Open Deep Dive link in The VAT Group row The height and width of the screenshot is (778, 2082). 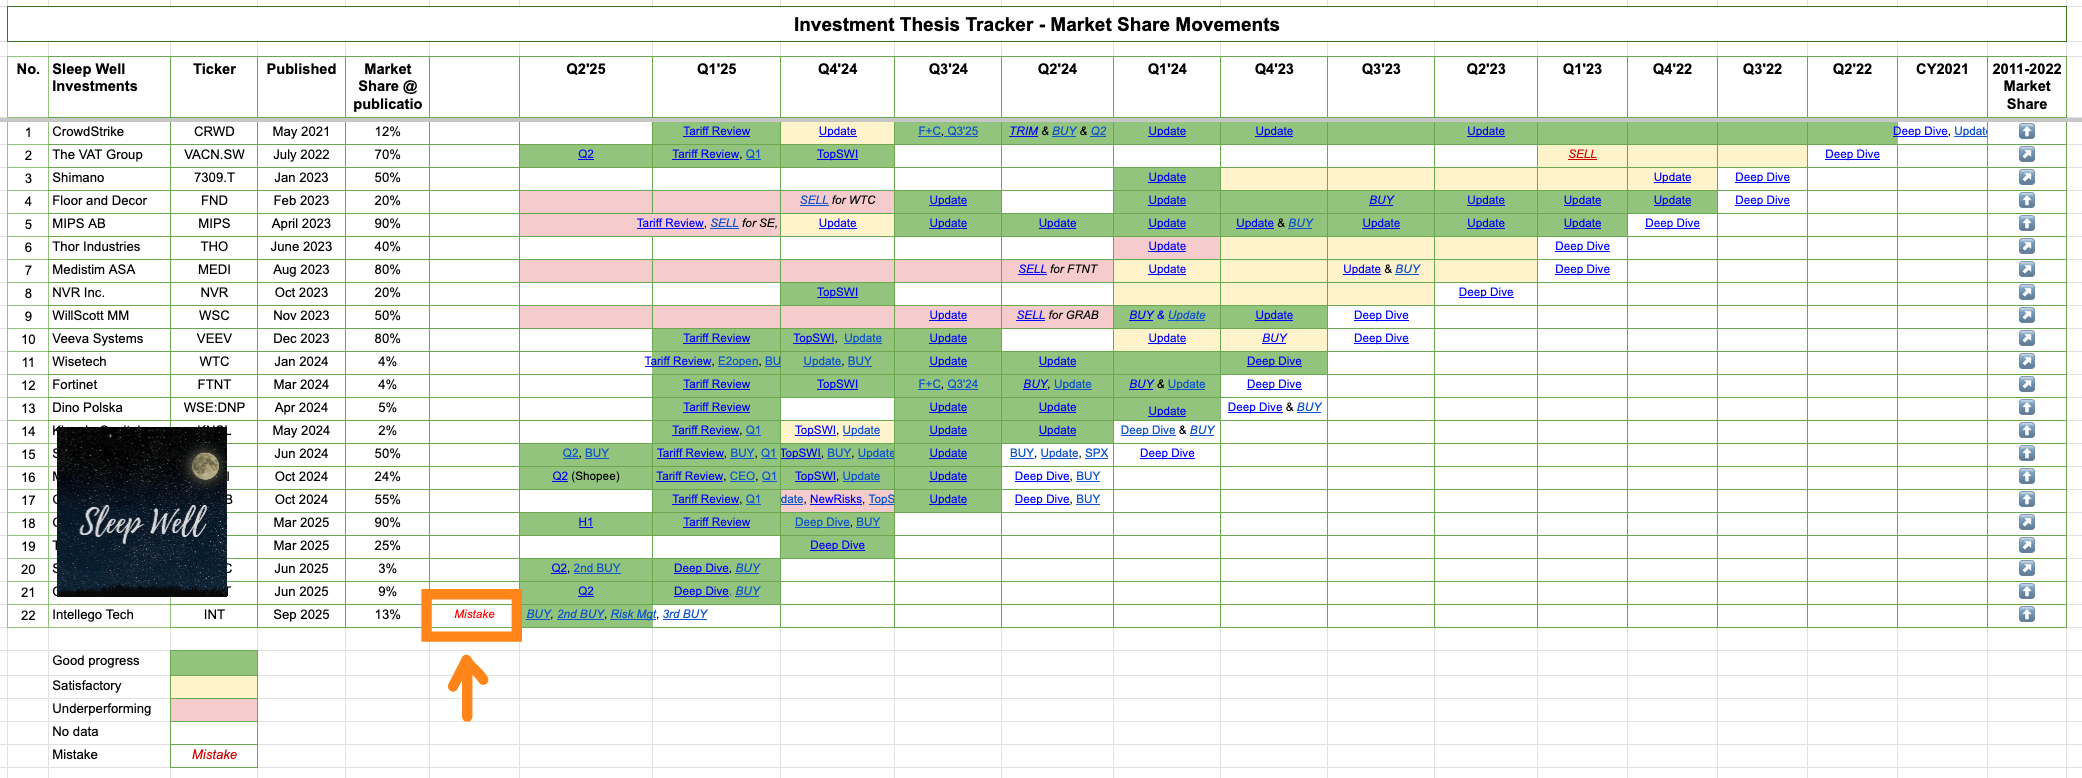pos(1852,154)
